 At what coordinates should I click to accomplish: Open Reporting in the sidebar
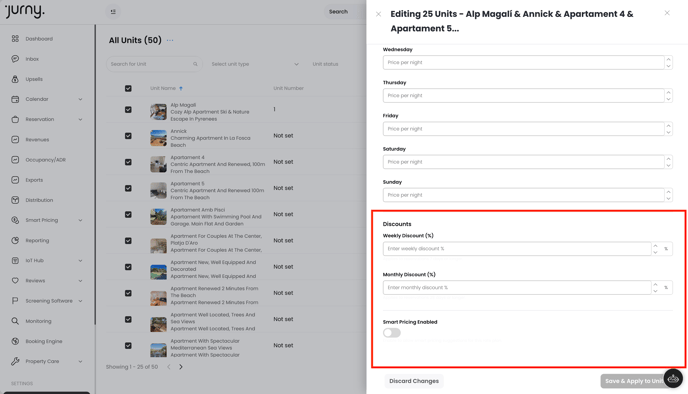coord(37,240)
